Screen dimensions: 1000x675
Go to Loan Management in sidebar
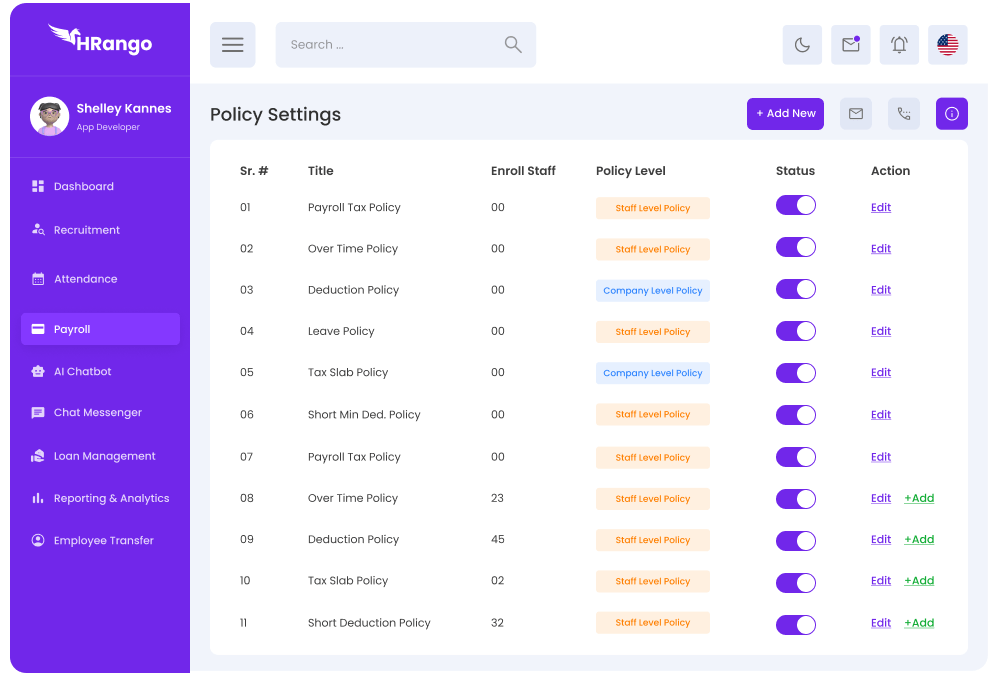(104, 456)
